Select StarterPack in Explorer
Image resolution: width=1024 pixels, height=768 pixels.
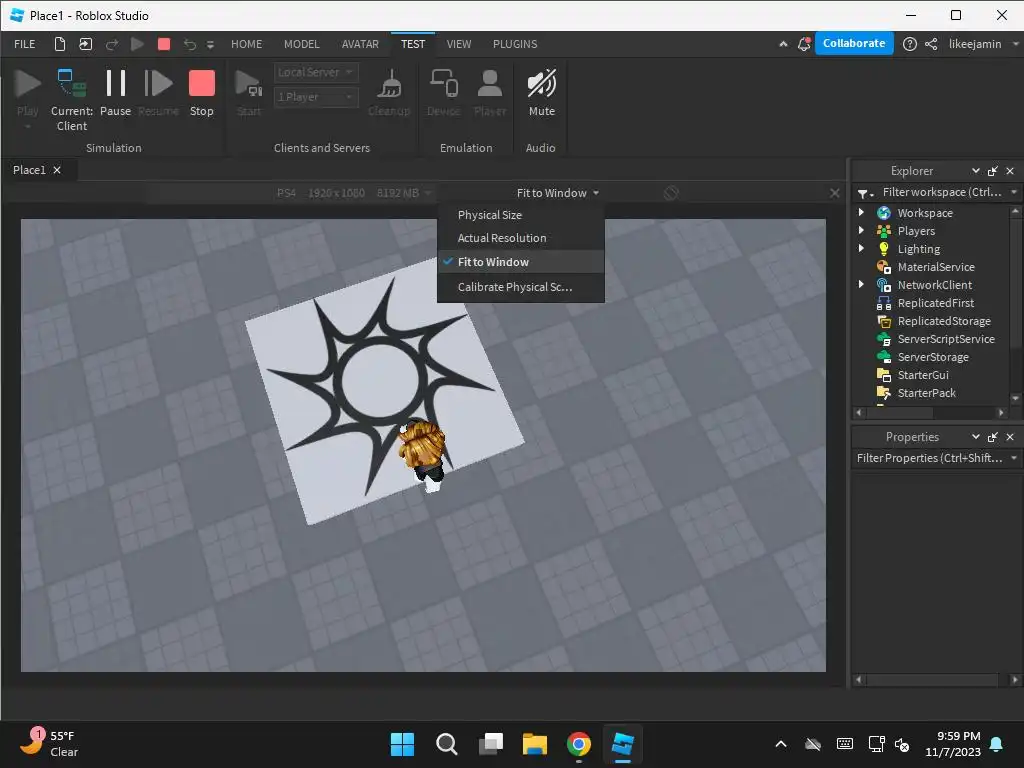pos(926,392)
